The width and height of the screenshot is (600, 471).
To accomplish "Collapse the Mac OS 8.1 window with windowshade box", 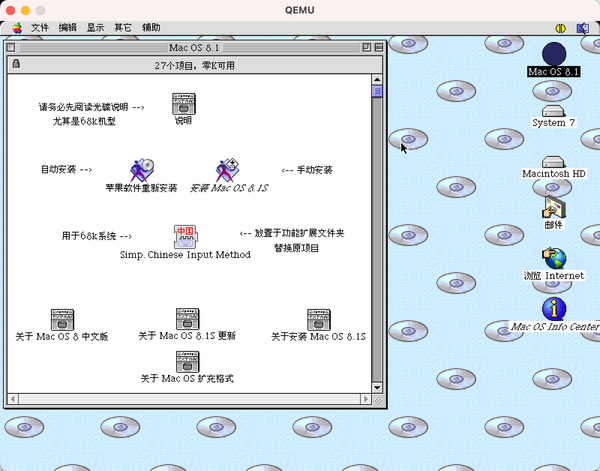I will (x=379, y=47).
